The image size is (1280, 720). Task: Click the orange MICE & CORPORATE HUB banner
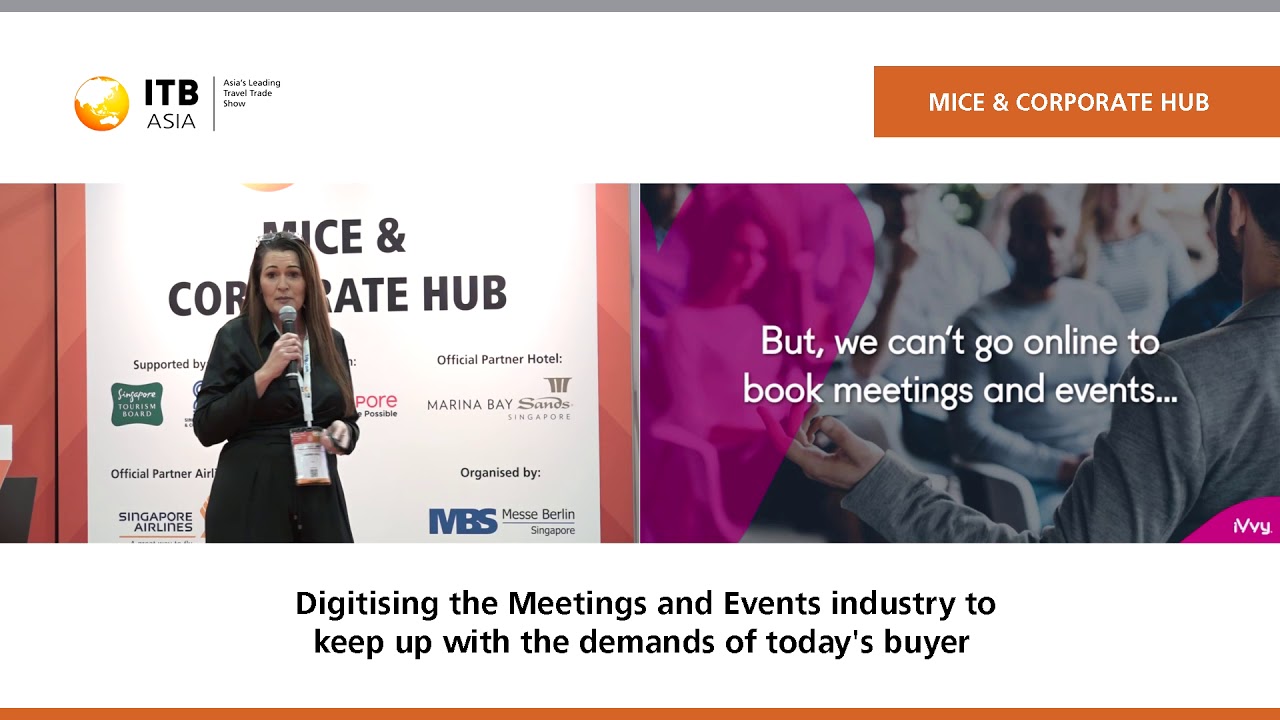[1077, 102]
